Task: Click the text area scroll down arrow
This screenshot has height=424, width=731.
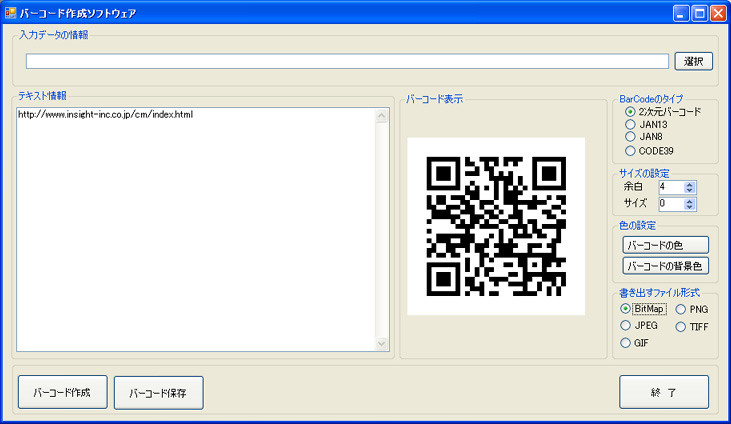Action: [381, 344]
